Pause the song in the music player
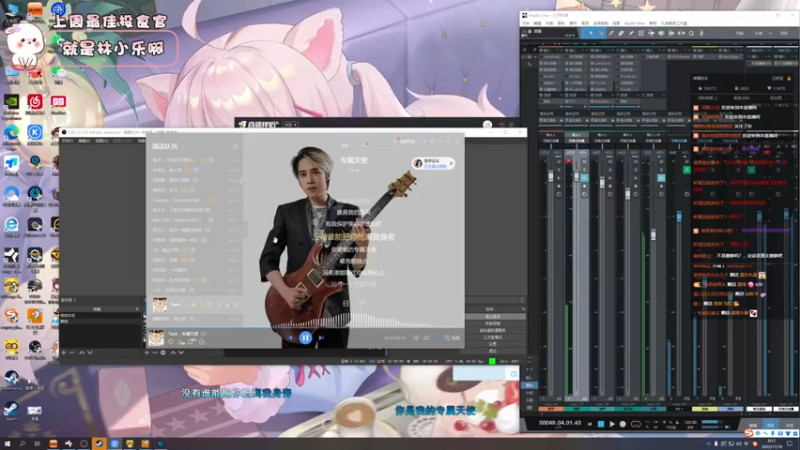800x450 pixels. (x=305, y=337)
